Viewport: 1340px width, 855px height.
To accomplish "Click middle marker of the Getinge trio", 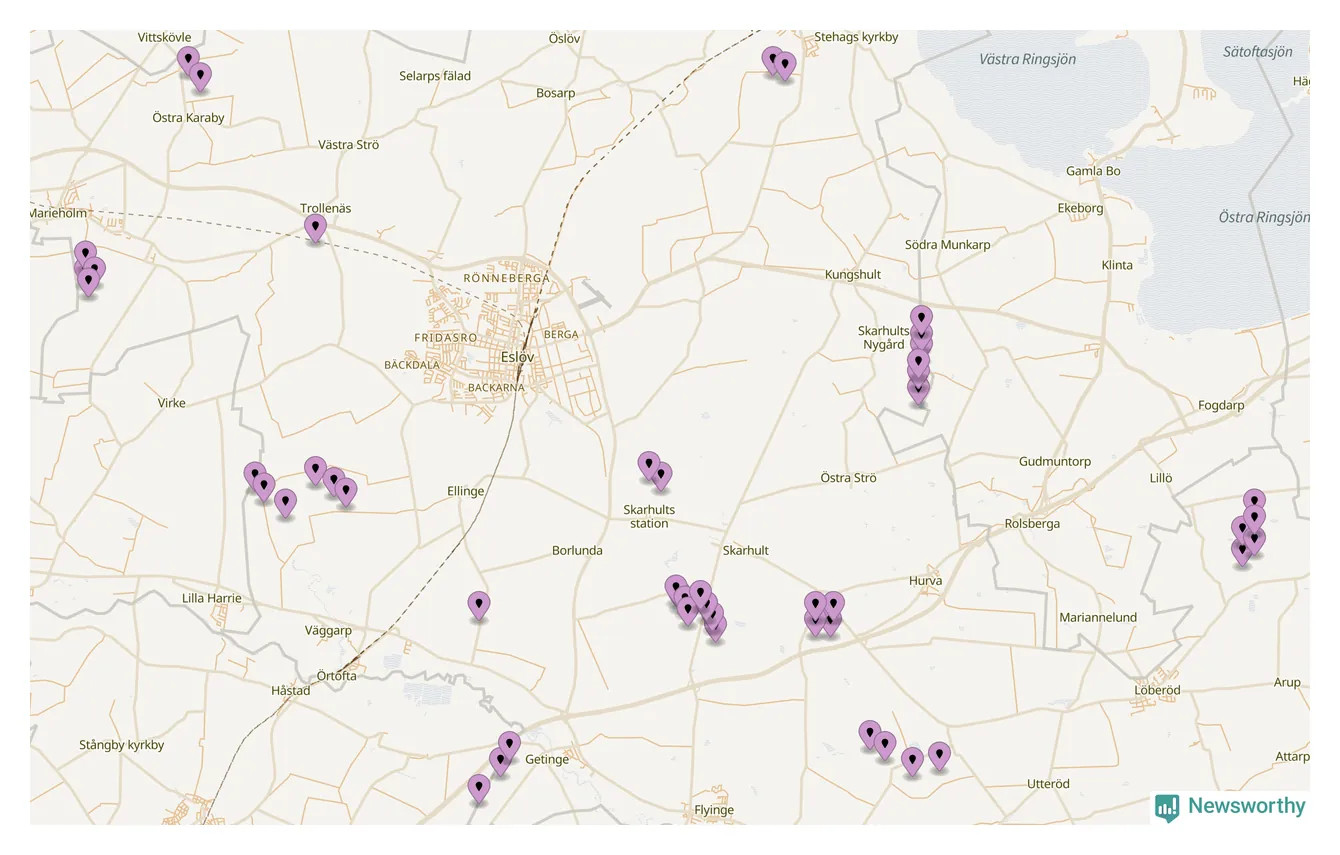I will coord(500,762).
